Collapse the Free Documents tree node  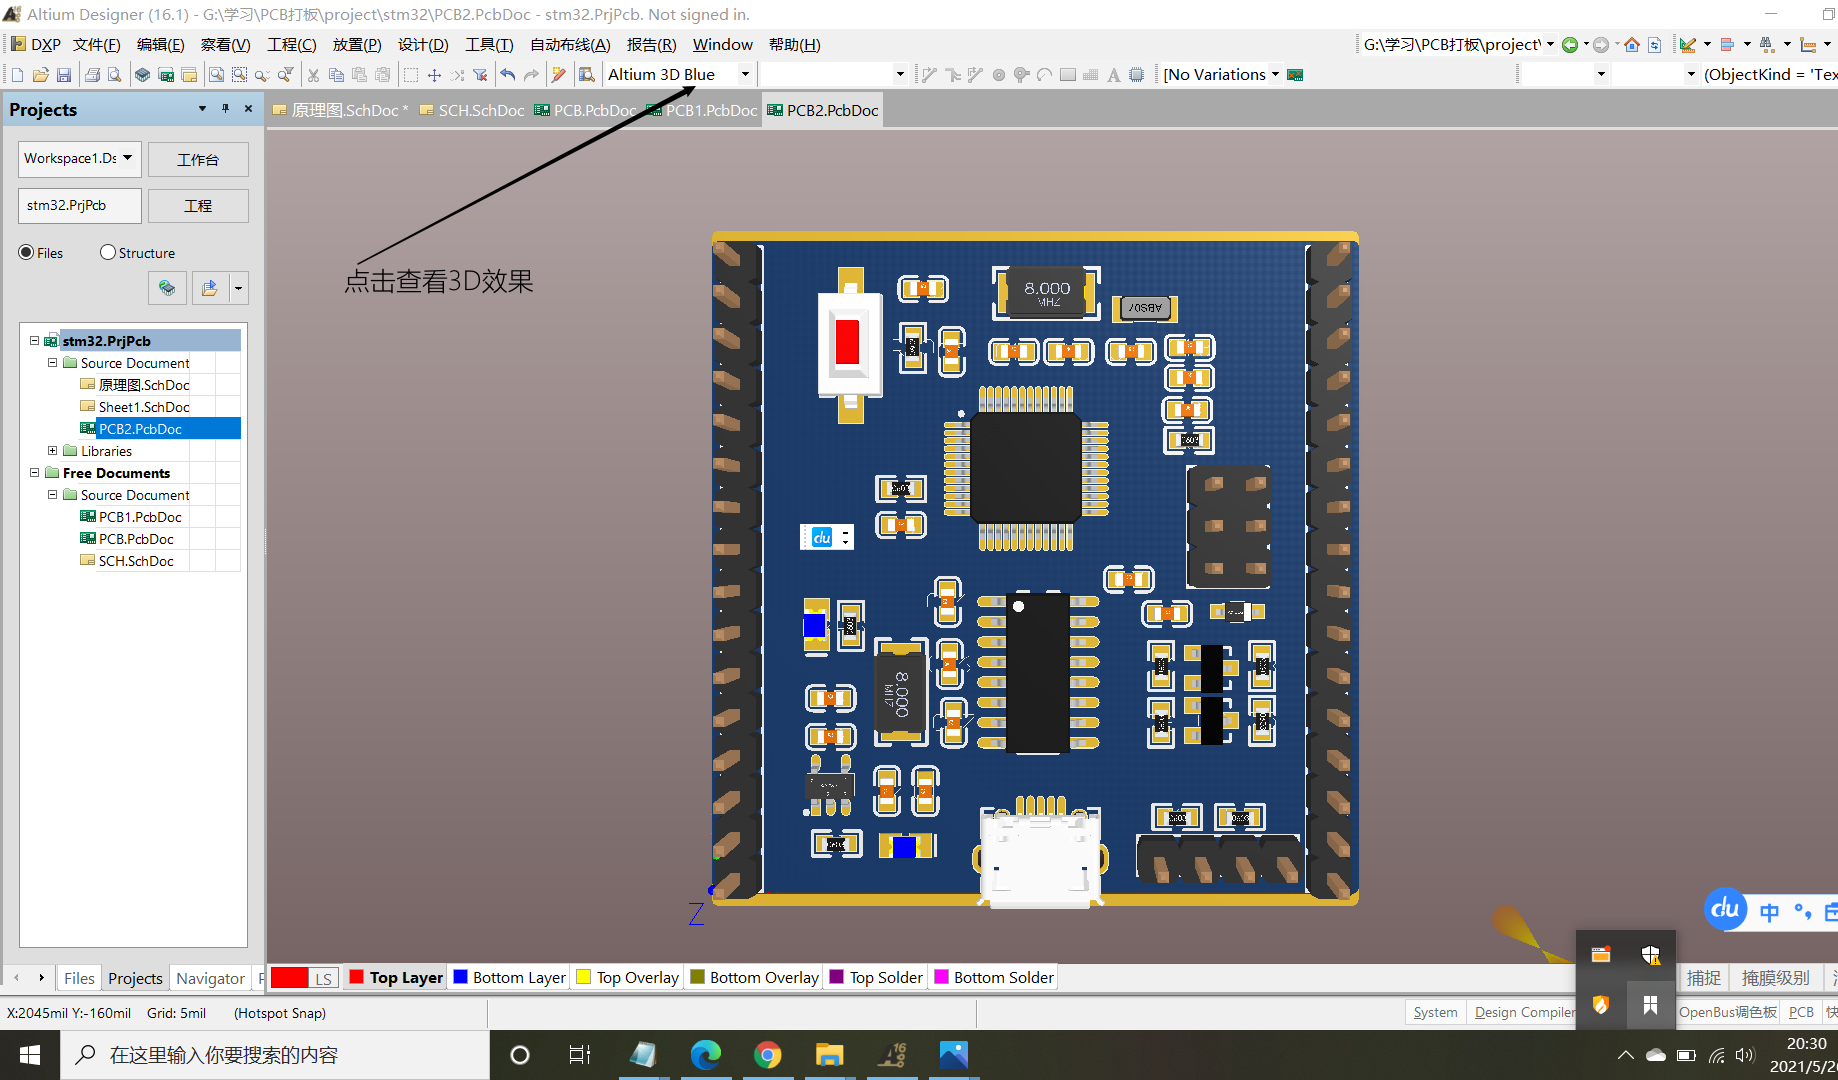34,473
